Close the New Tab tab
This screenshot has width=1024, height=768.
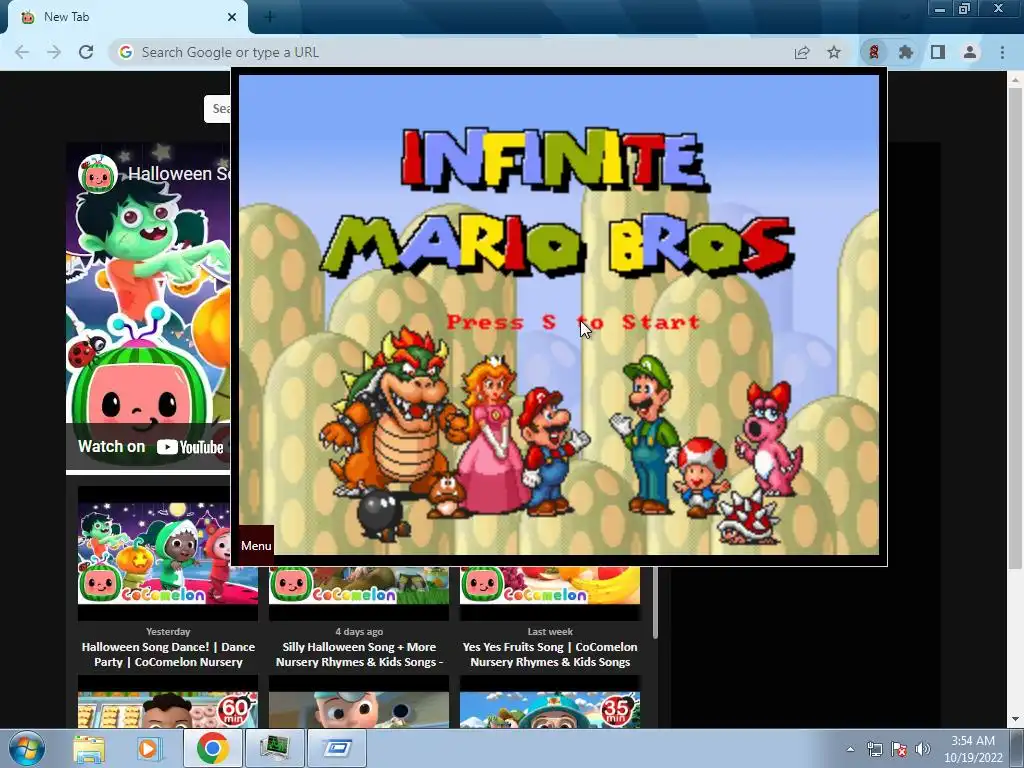[x=232, y=17]
